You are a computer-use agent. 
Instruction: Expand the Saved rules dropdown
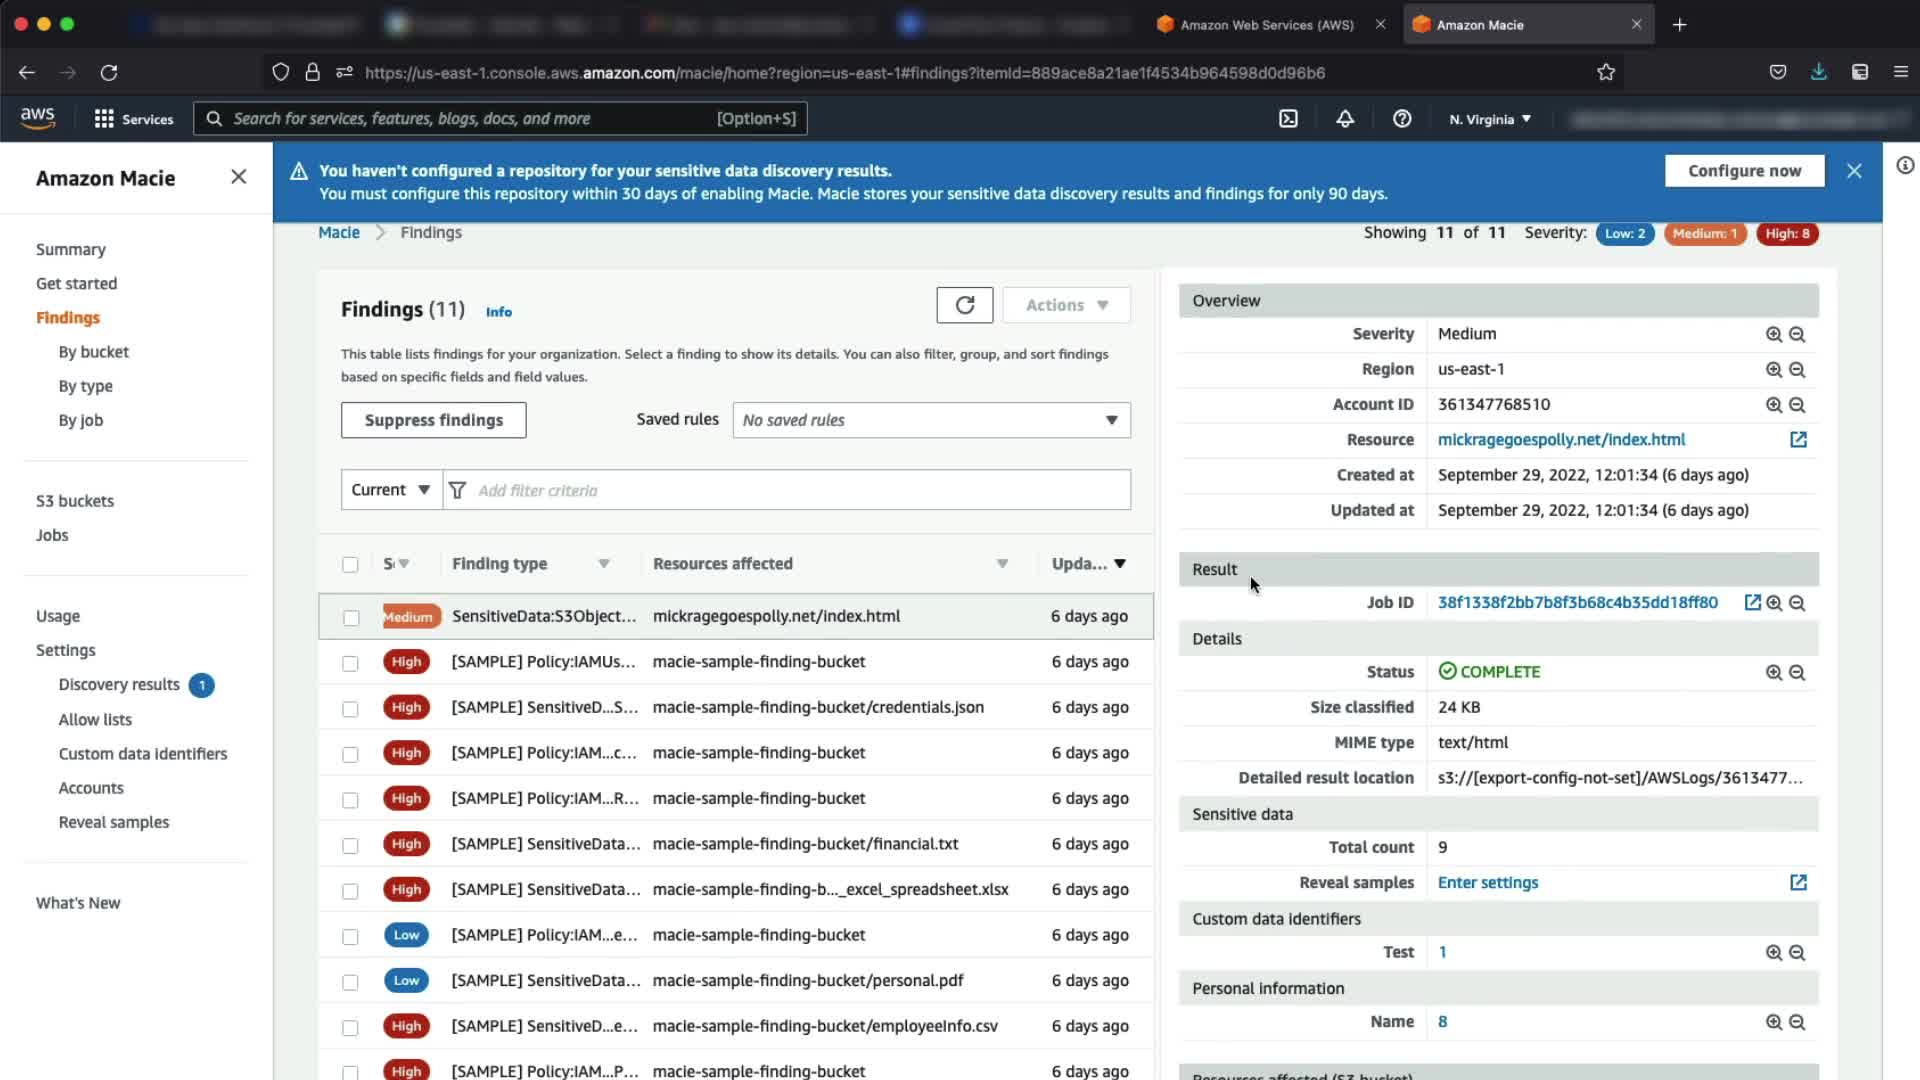[x=930, y=420]
